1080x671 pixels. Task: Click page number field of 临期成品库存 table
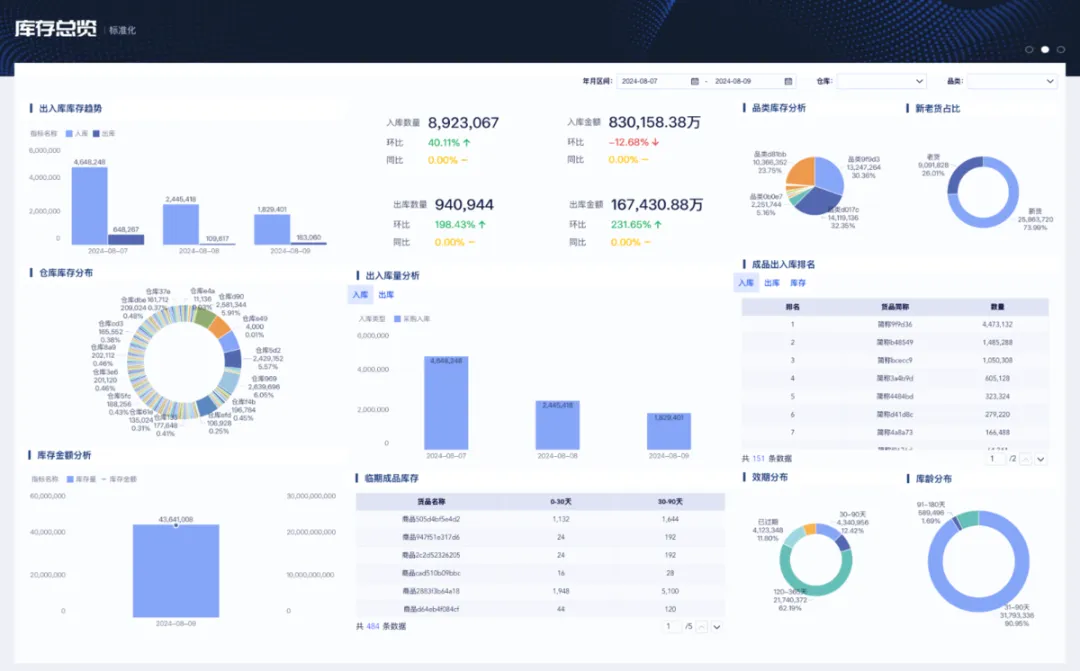pos(670,627)
